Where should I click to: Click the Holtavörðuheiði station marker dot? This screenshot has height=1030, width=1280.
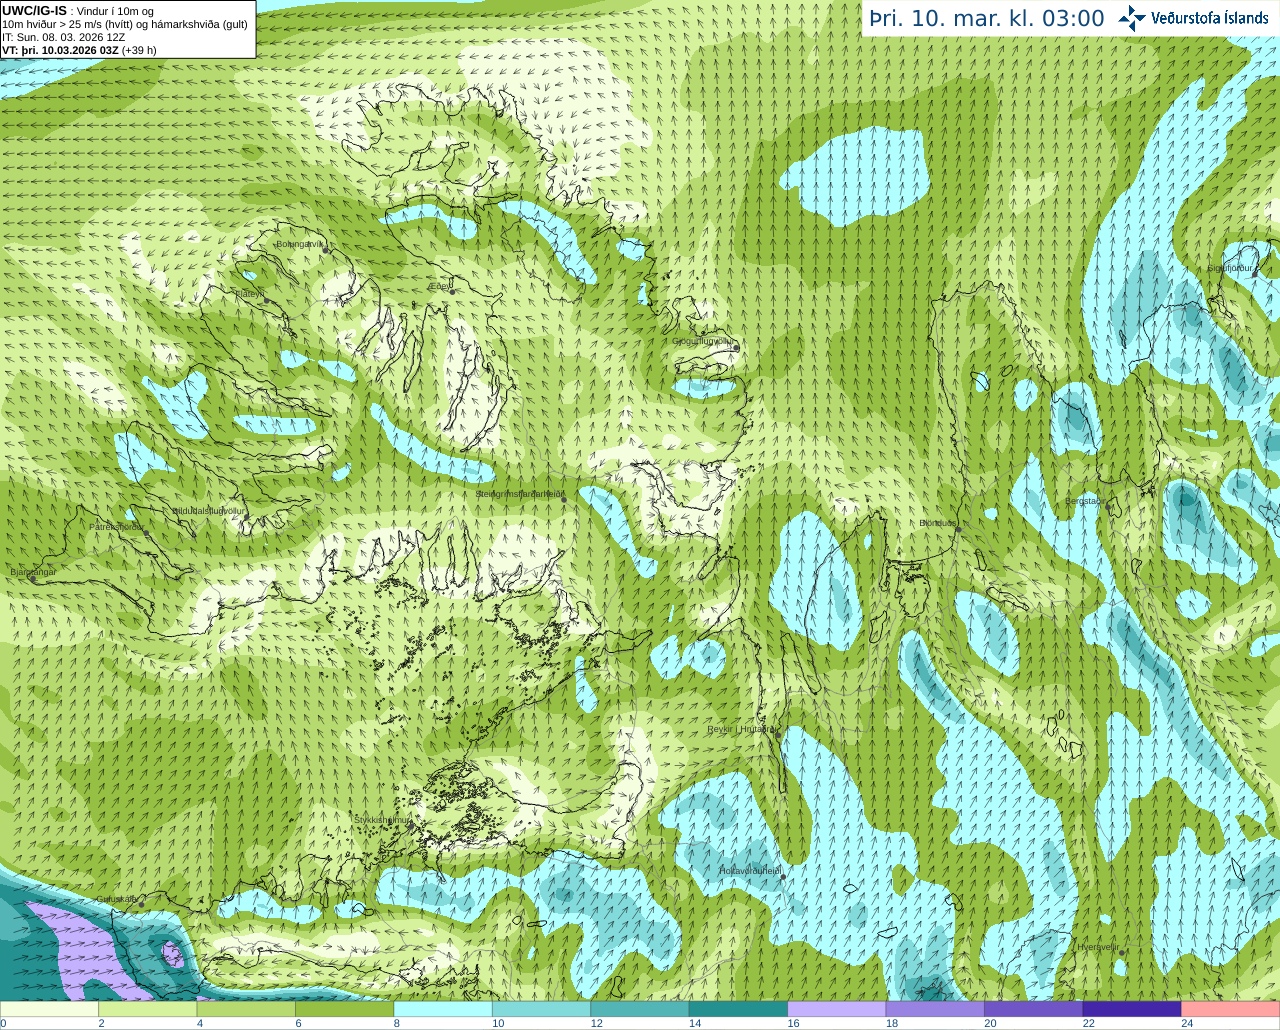[783, 877]
